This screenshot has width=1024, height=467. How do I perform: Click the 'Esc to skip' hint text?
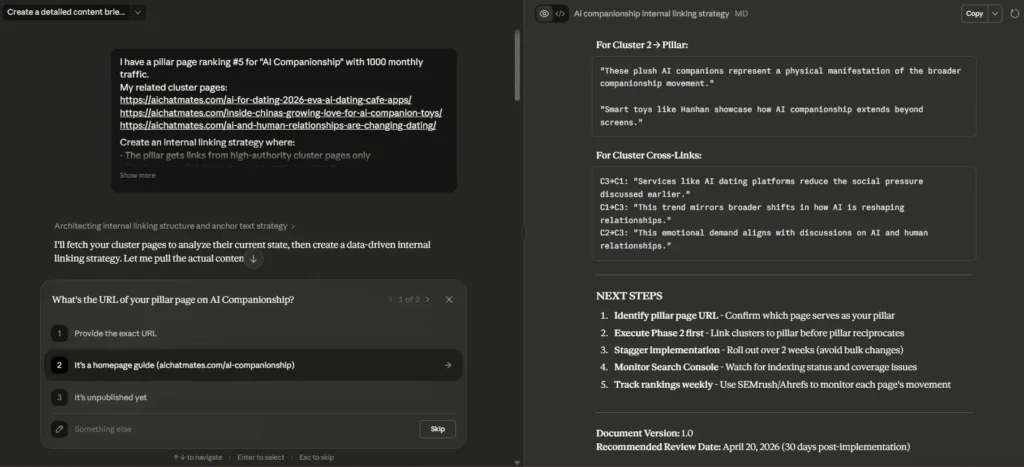(x=316, y=457)
